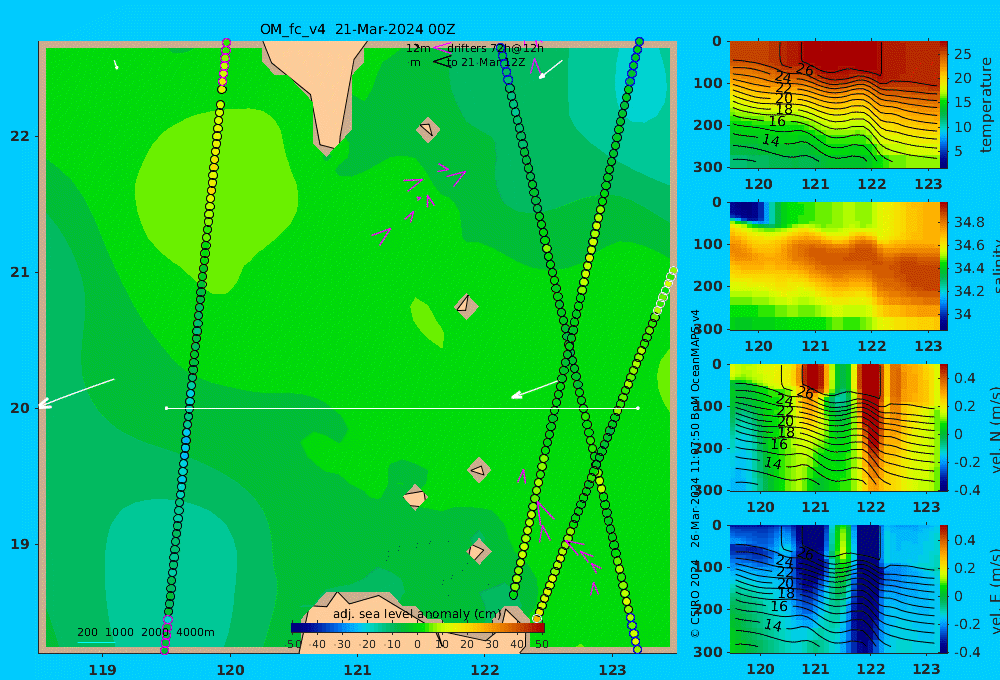The image size is (1000, 680).
Task: Click latitude label 21 on the map axis
Action: pyautogui.click(x=20, y=272)
